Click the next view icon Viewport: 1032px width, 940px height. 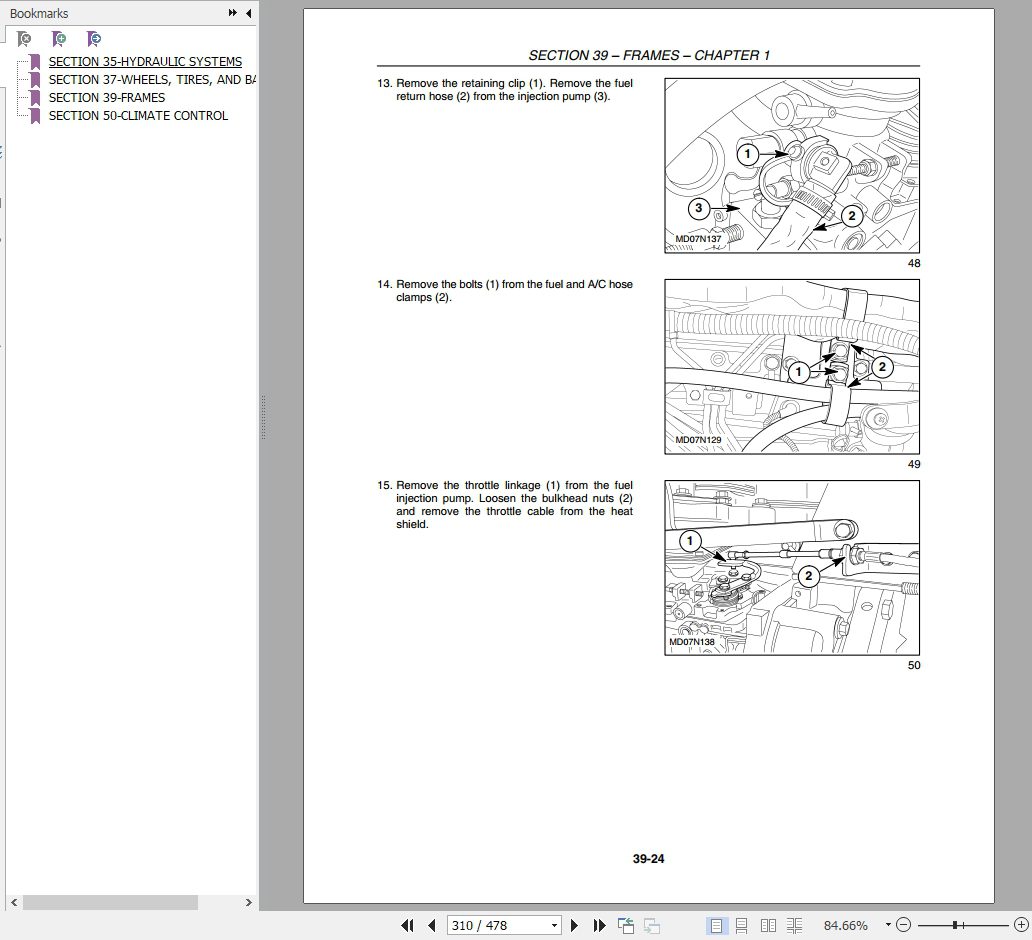[x=650, y=925]
